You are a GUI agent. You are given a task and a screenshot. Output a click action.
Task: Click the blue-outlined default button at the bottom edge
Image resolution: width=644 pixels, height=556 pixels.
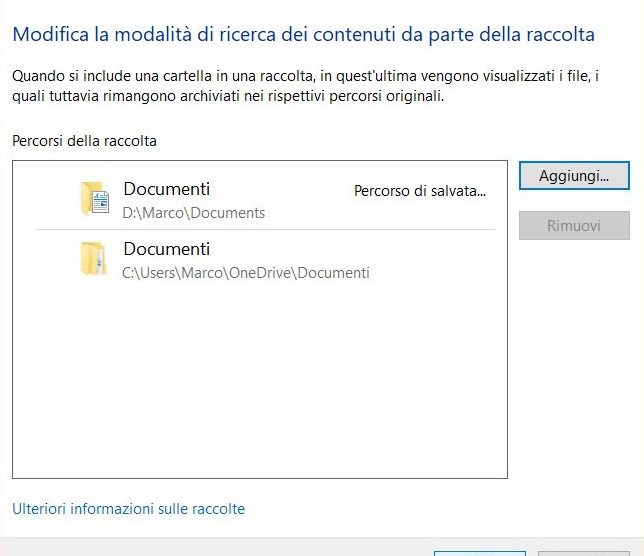(x=479, y=552)
